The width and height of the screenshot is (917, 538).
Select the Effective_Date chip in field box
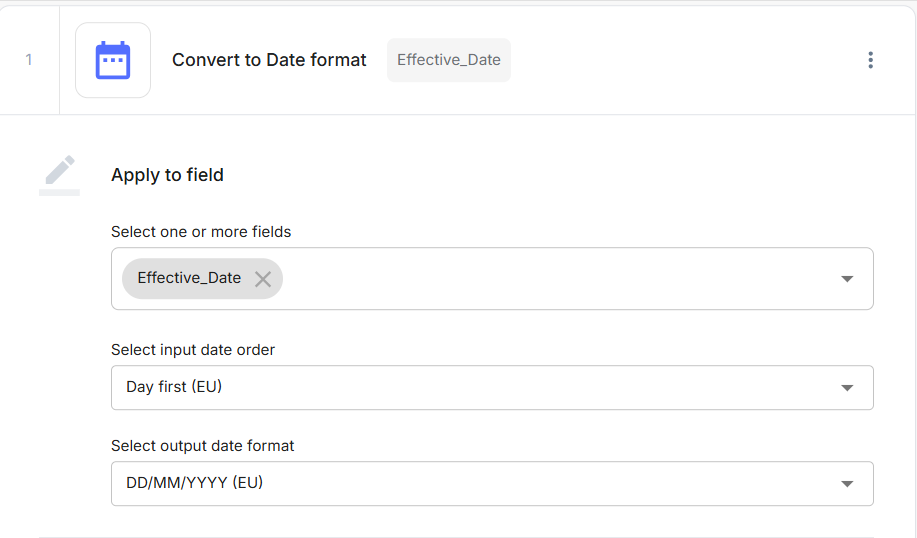point(189,278)
